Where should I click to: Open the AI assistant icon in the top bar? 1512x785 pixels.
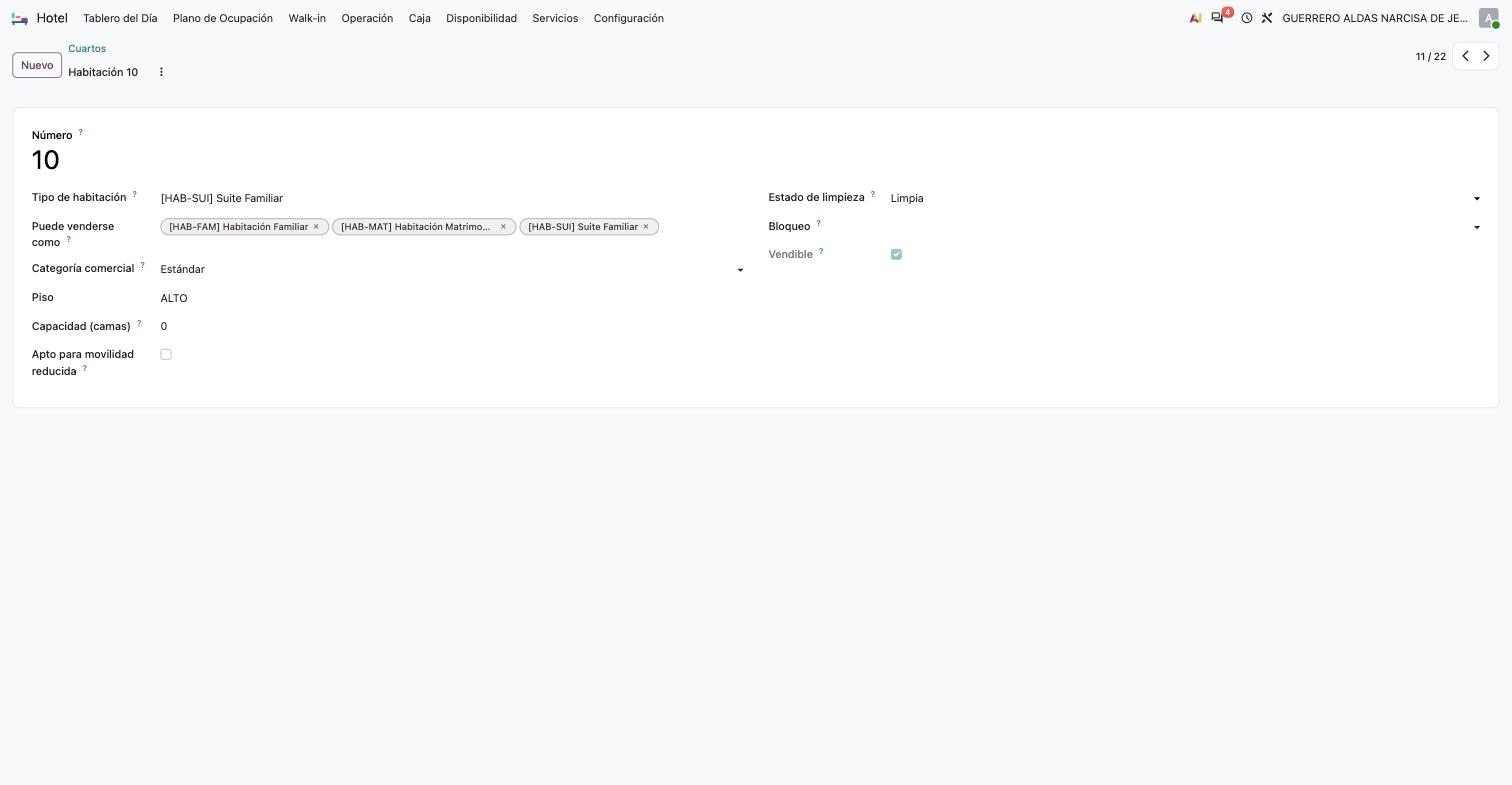click(x=1195, y=18)
